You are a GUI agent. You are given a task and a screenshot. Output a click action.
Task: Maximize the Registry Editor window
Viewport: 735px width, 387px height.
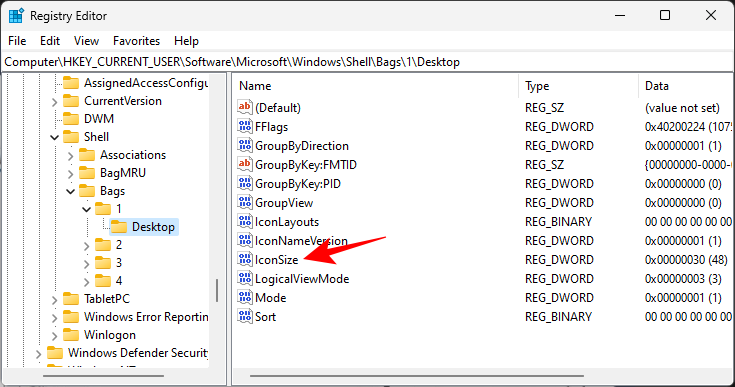click(x=665, y=15)
